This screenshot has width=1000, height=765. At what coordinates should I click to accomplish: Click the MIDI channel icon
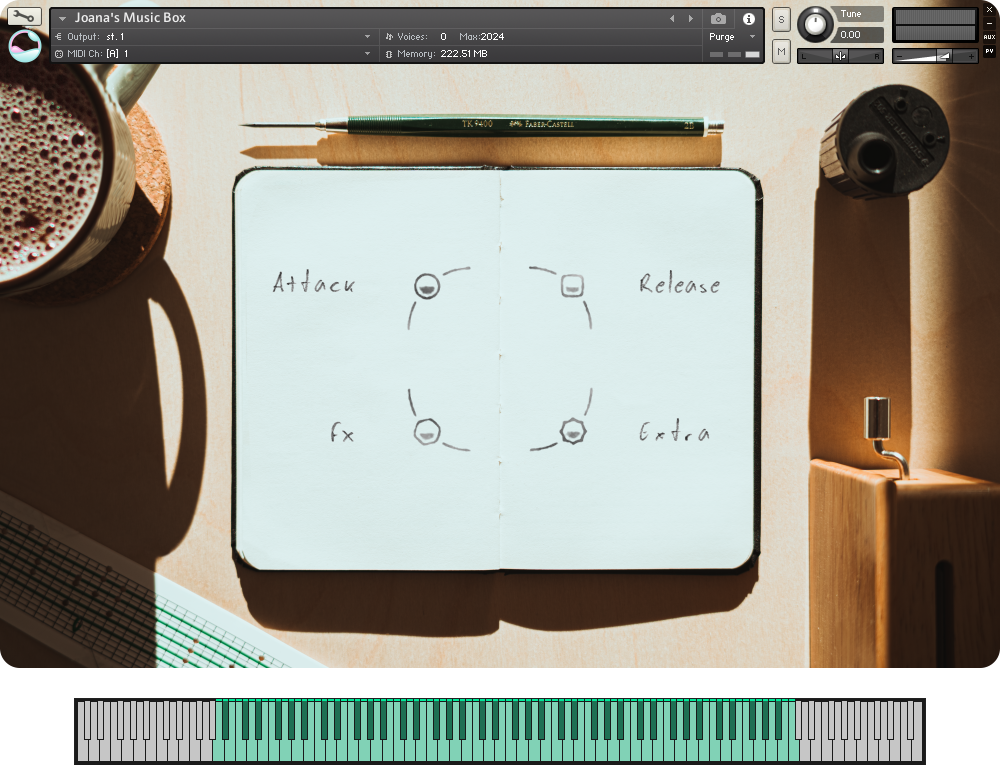59,54
